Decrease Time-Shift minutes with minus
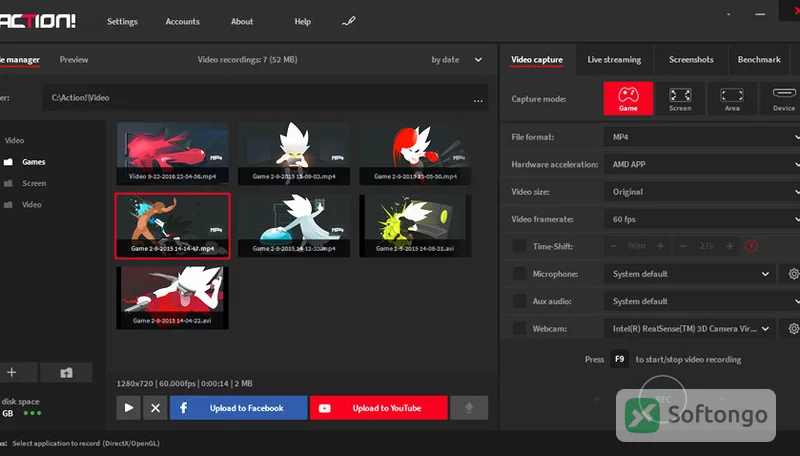 613,246
